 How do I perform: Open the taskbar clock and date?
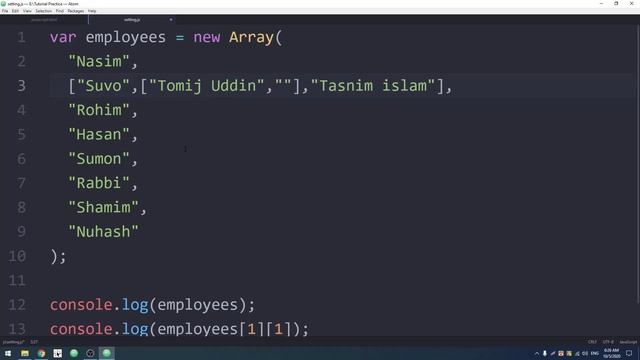coord(611,353)
